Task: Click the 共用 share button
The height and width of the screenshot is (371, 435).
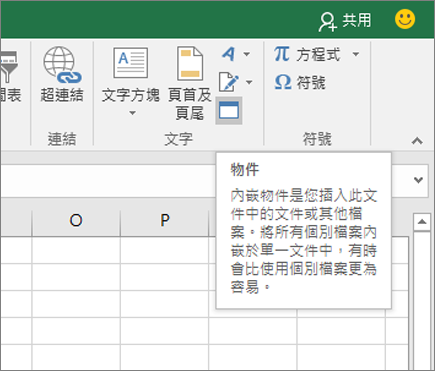Action: coord(345,21)
